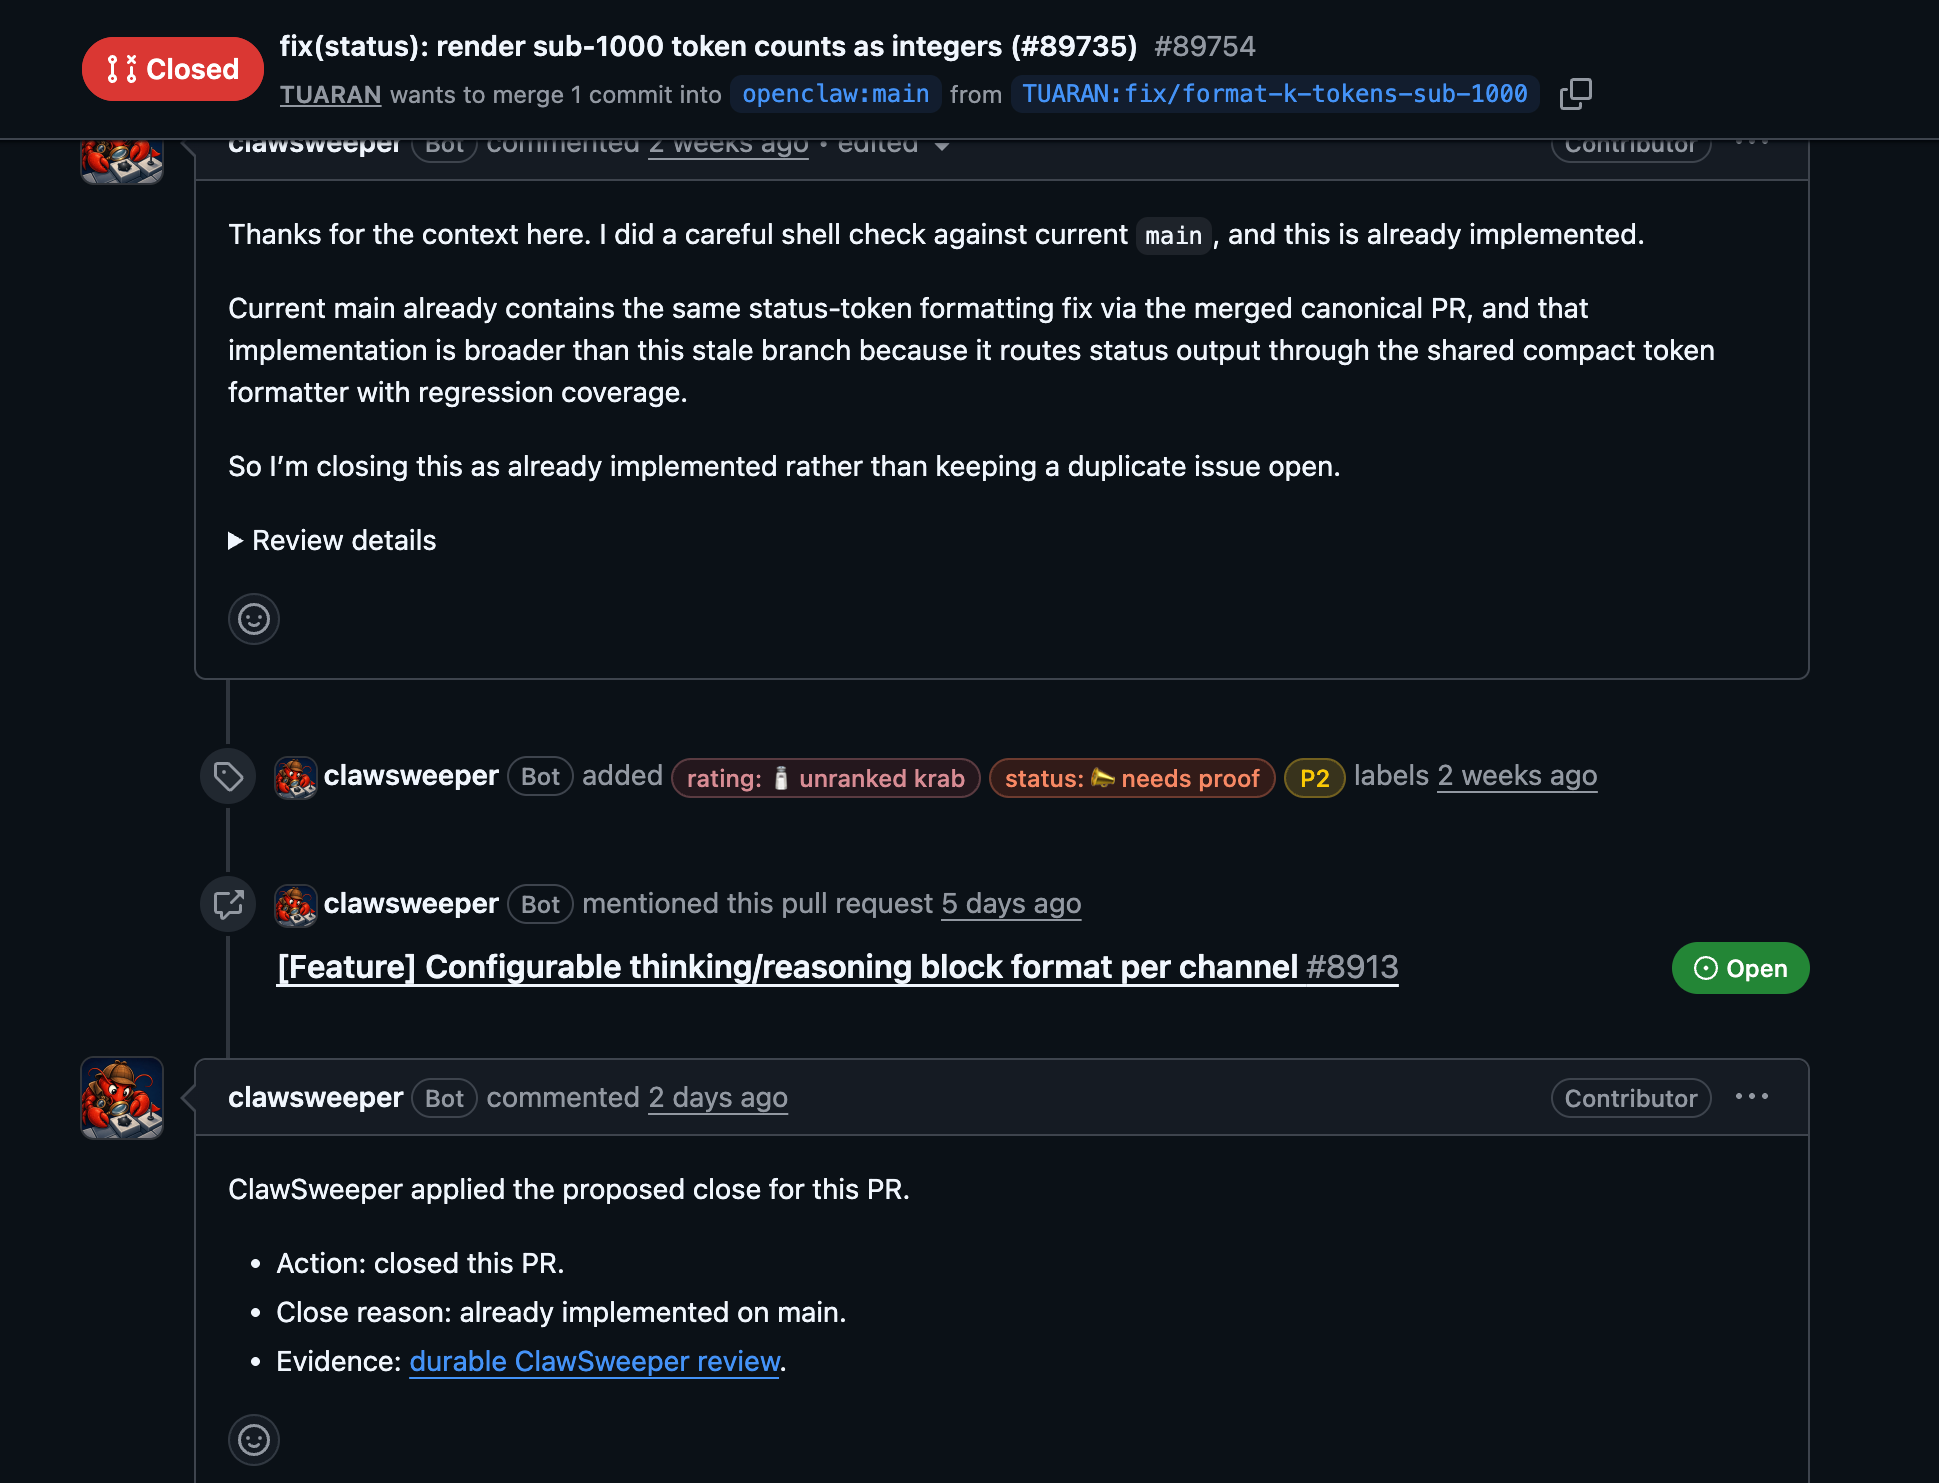Click the cross-reference mention timeline icon
The width and height of the screenshot is (1940, 1484).
coord(228,904)
